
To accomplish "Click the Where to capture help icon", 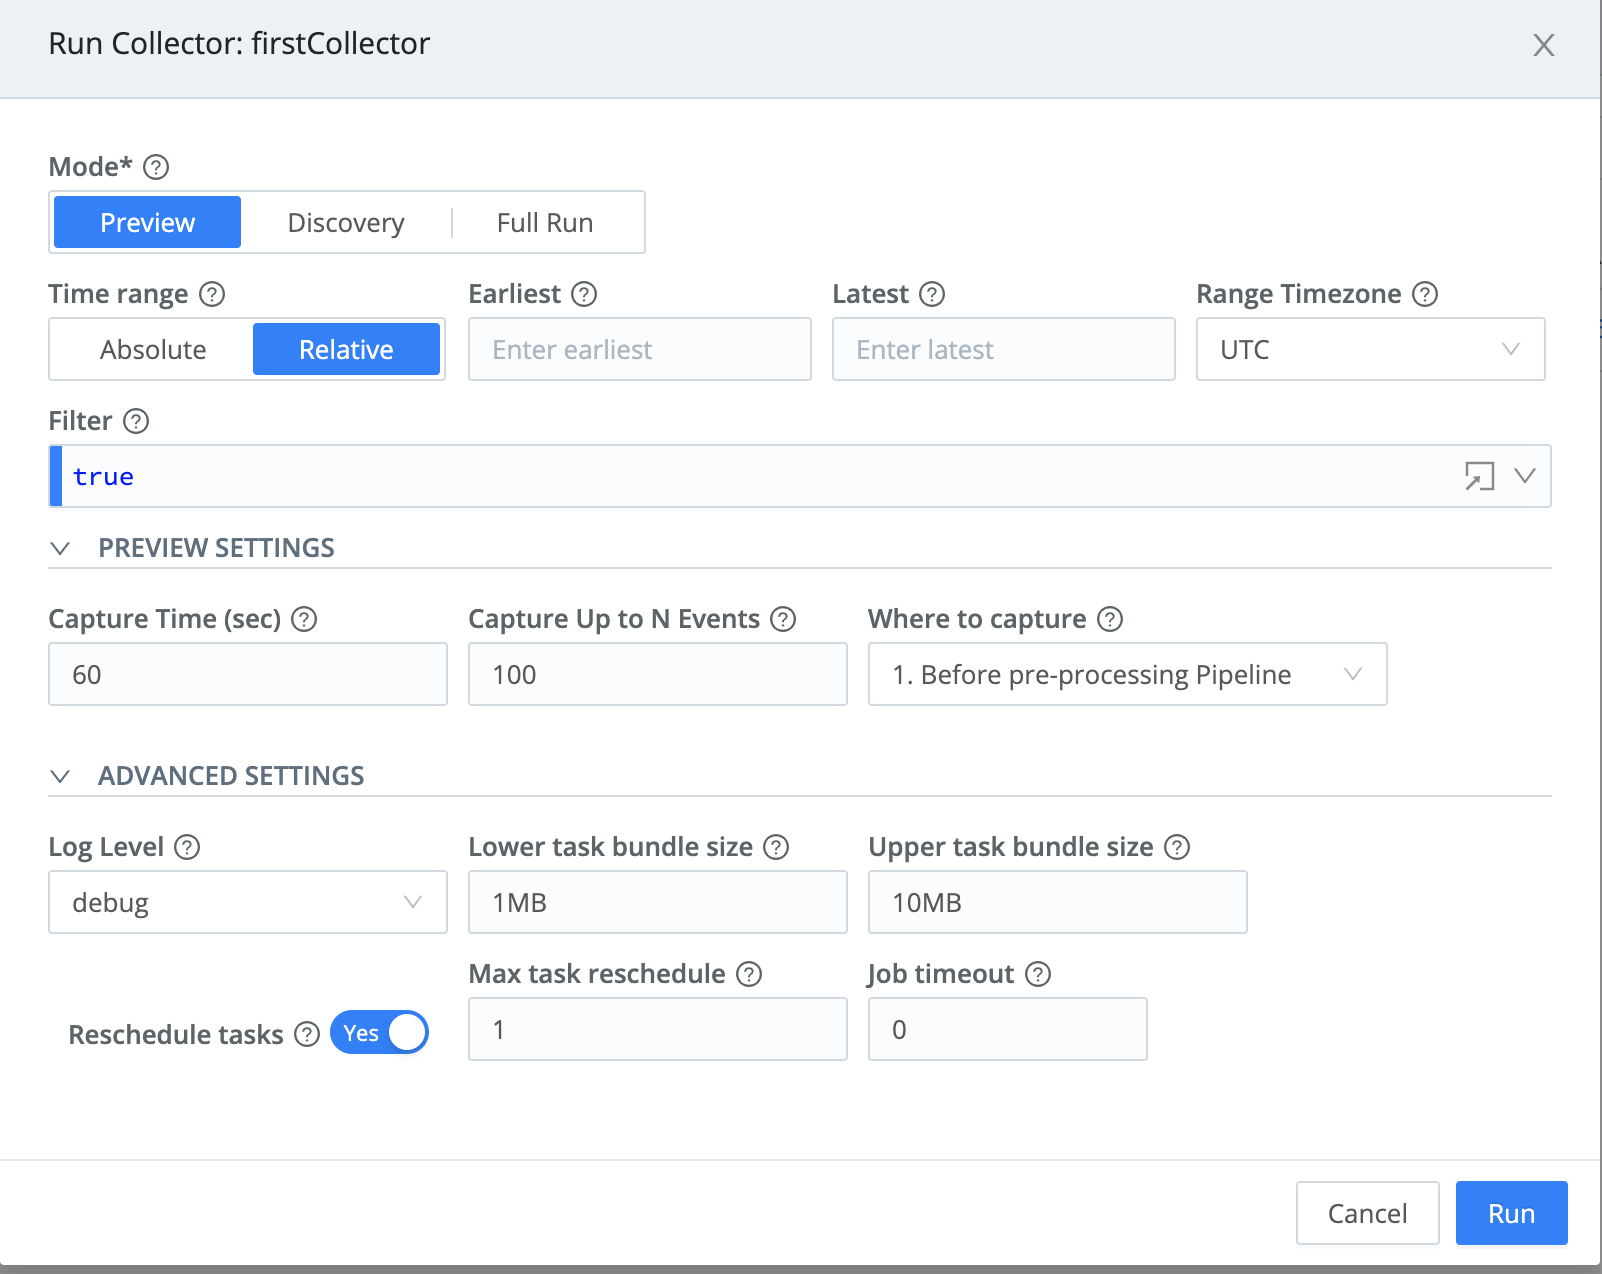I will coord(1110,619).
